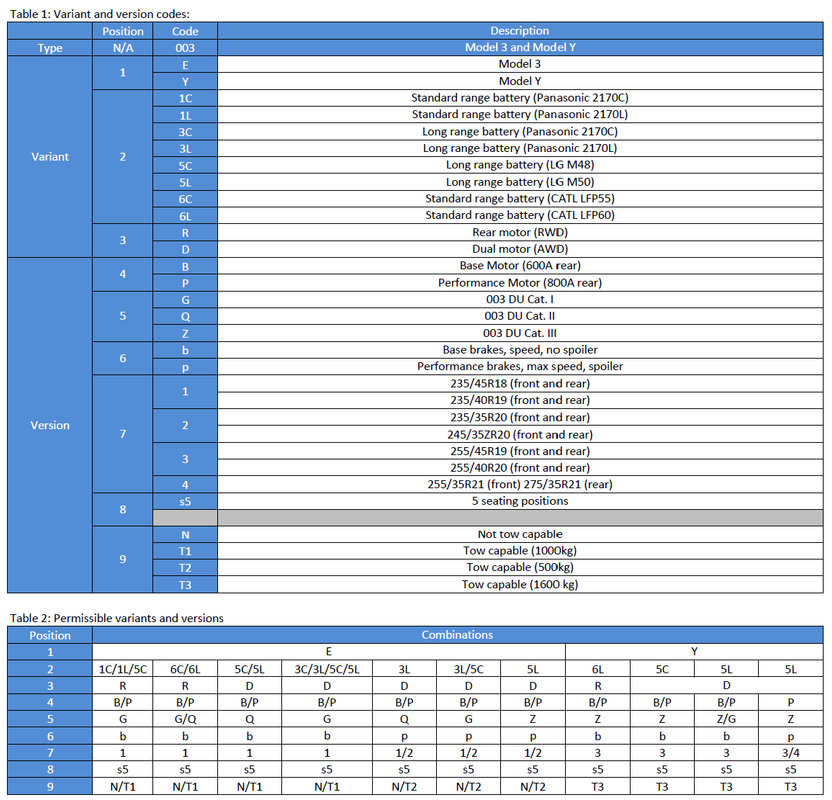Click the '235/35R20 (front and rear)' tire cell
The image size is (832, 800).
pyautogui.click(x=520, y=417)
